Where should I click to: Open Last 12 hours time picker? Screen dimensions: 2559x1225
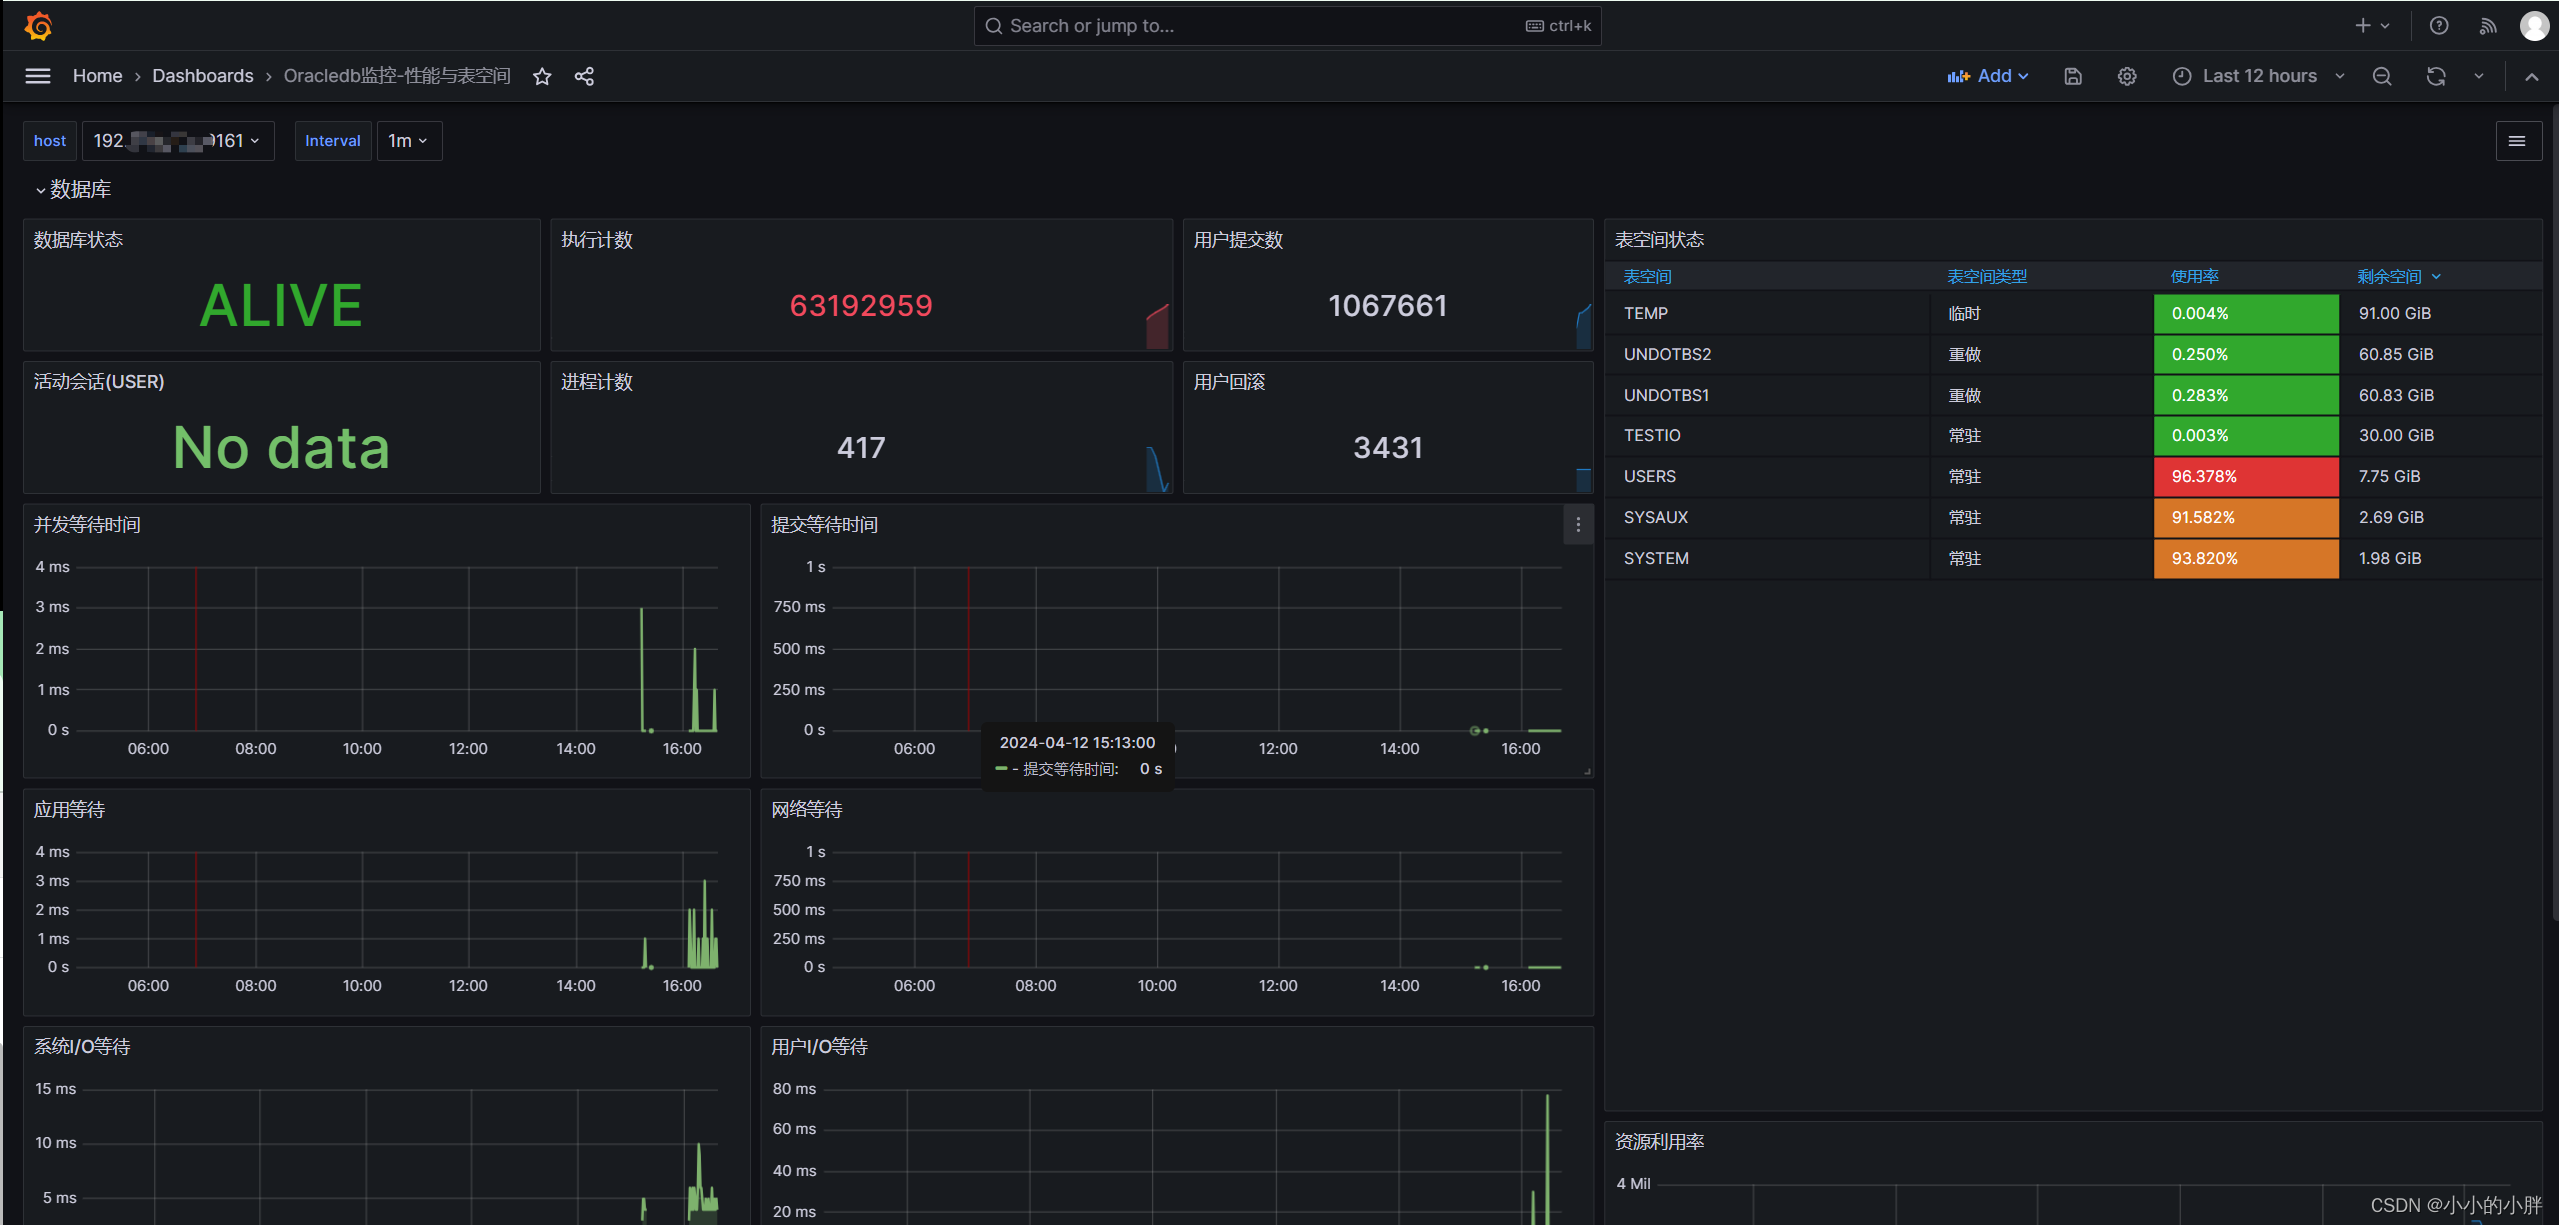coord(2258,76)
